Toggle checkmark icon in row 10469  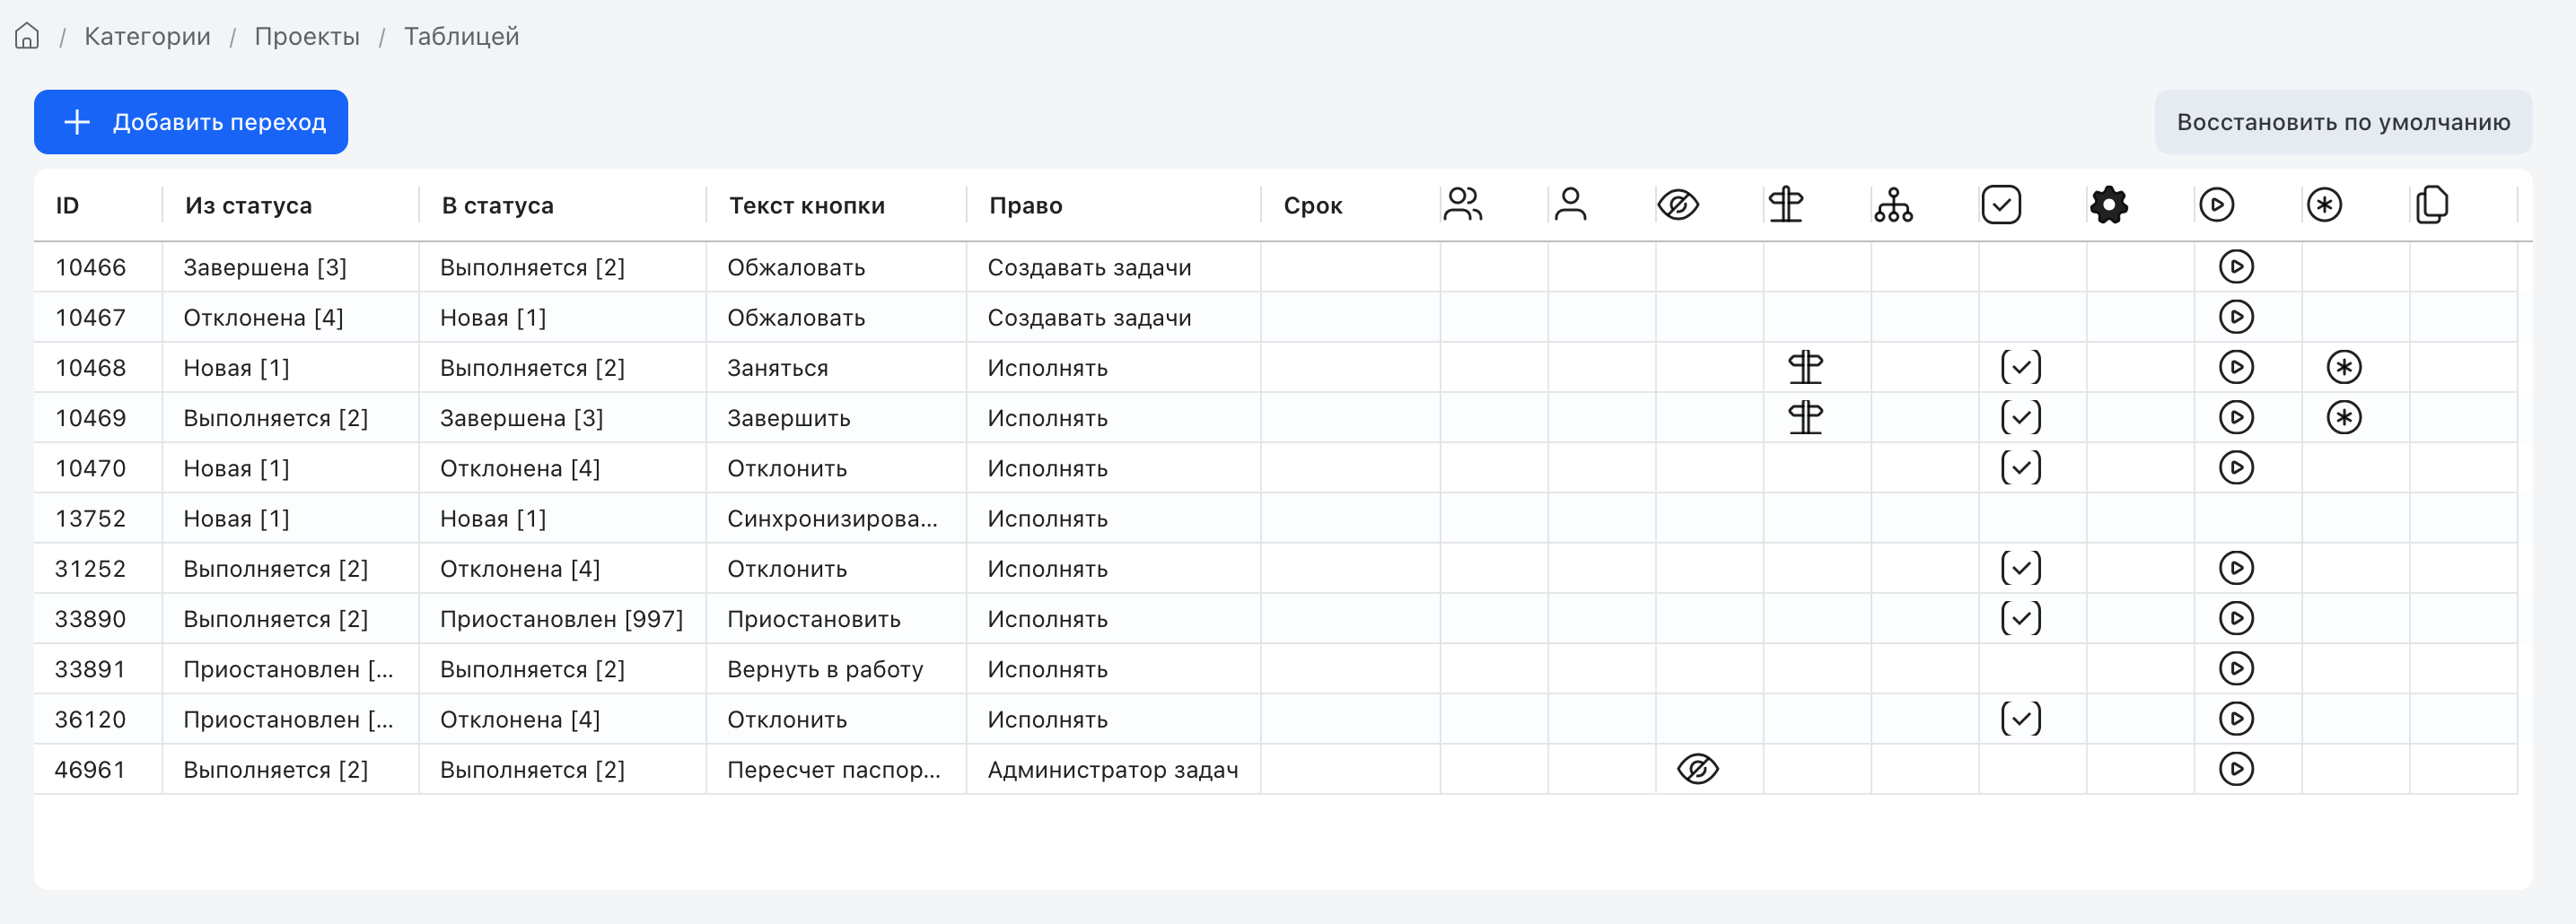tap(2021, 417)
